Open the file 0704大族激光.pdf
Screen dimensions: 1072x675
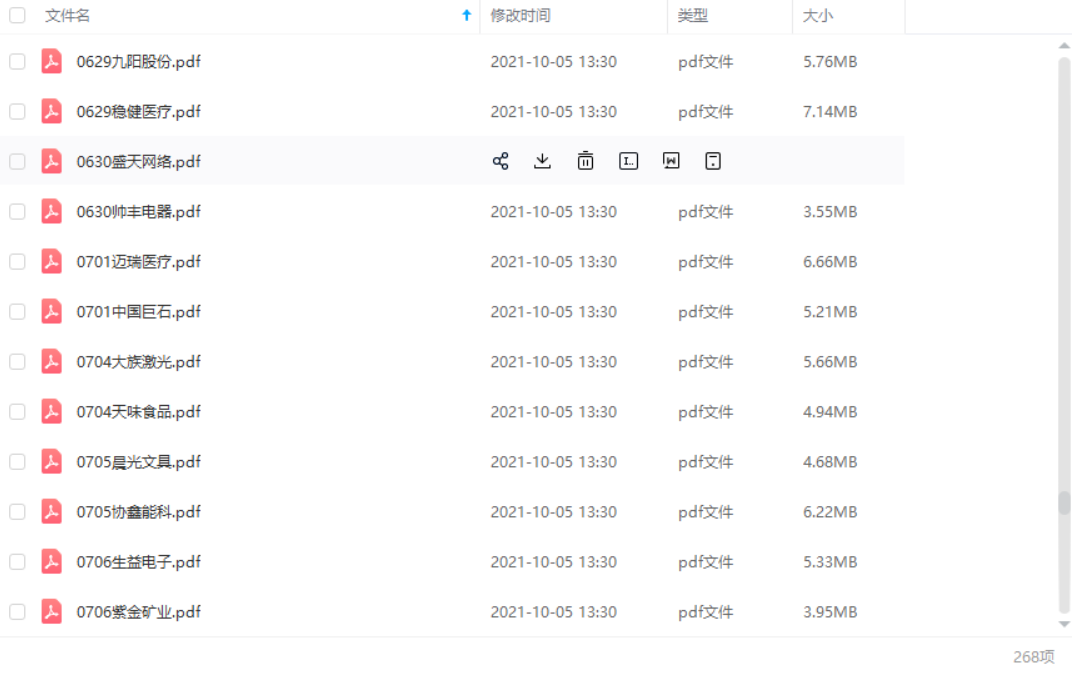(x=139, y=362)
